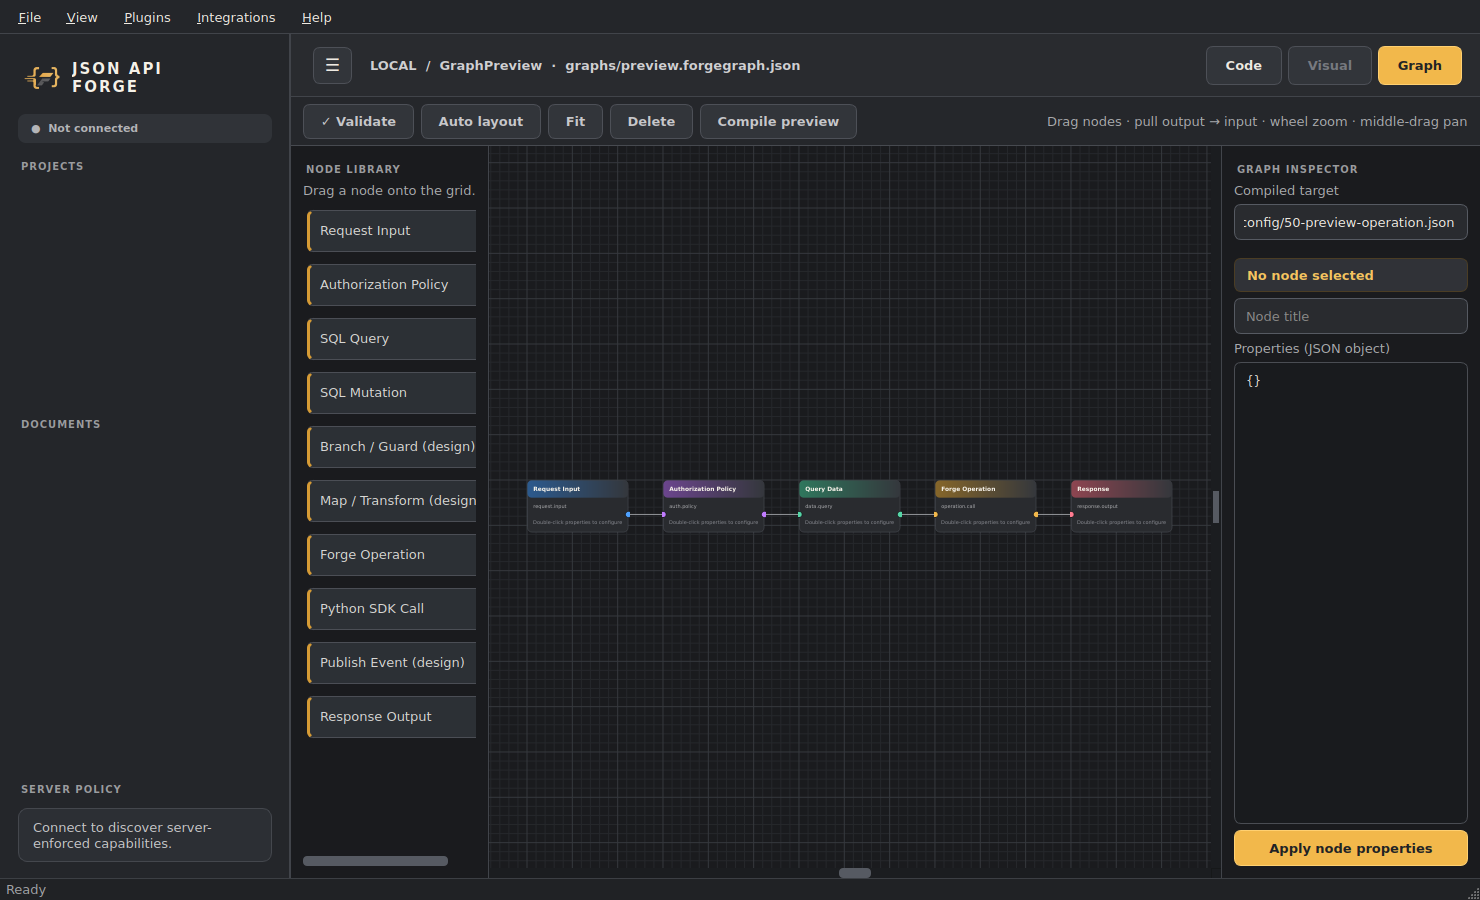Image resolution: width=1480 pixels, height=900 pixels.
Task: Click the LOCAL breadcrumb text
Action: [x=393, y=65]
